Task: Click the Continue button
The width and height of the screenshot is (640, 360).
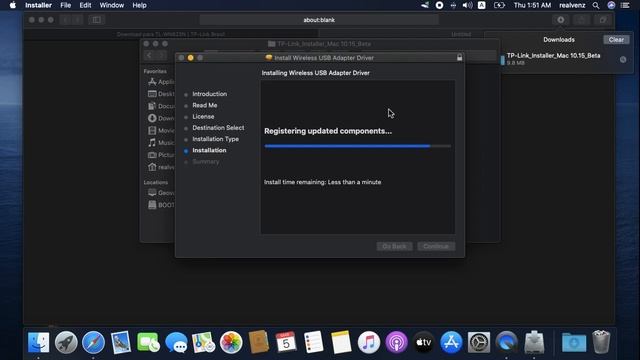Action: pos(436,246)
